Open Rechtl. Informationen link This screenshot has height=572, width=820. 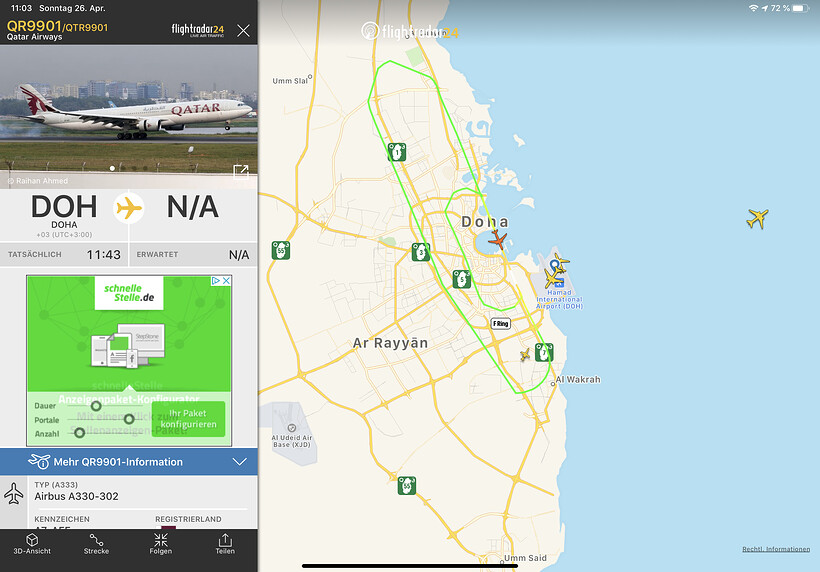pyautogui.click(x=776, y=549)
